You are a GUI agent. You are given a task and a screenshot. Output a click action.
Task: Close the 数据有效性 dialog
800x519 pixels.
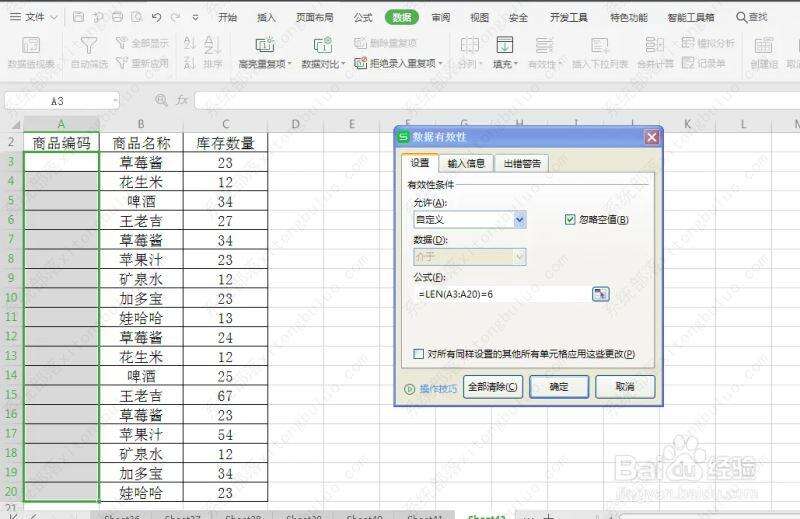click(652, 137)
